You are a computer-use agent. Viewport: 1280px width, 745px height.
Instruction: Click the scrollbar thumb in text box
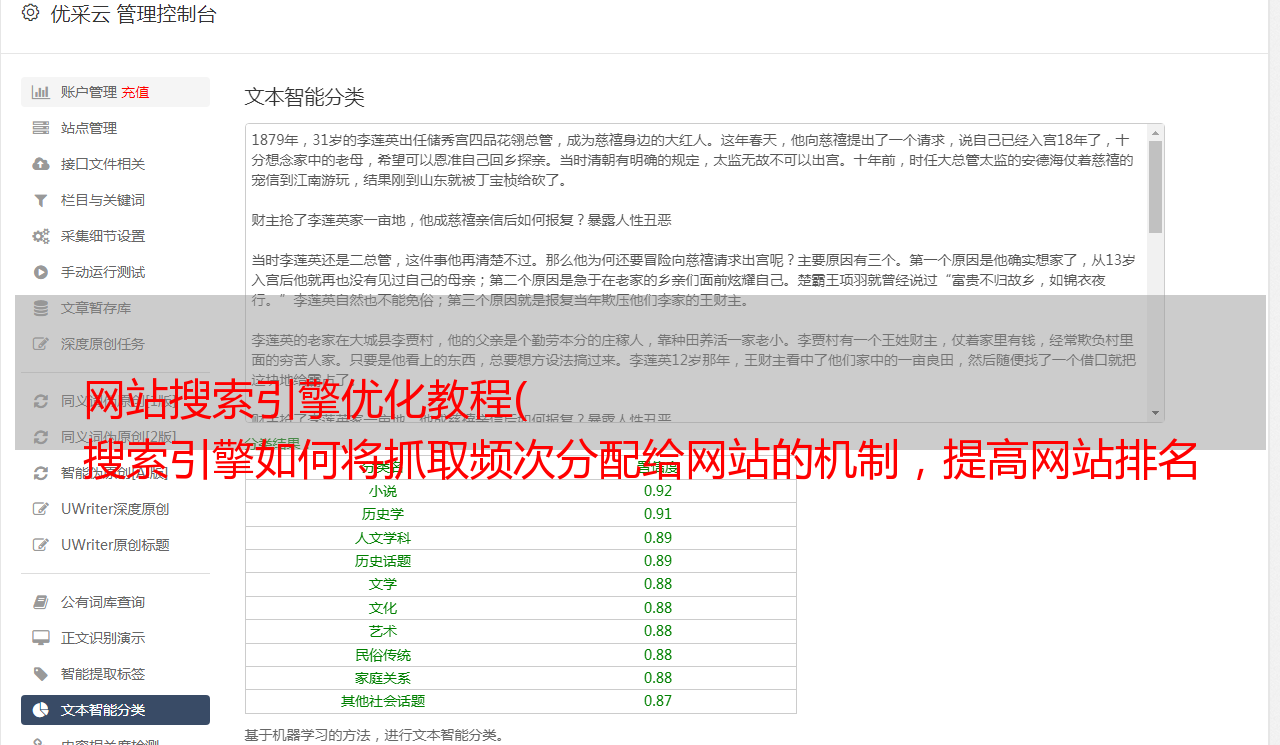[x=1156, y=187]
